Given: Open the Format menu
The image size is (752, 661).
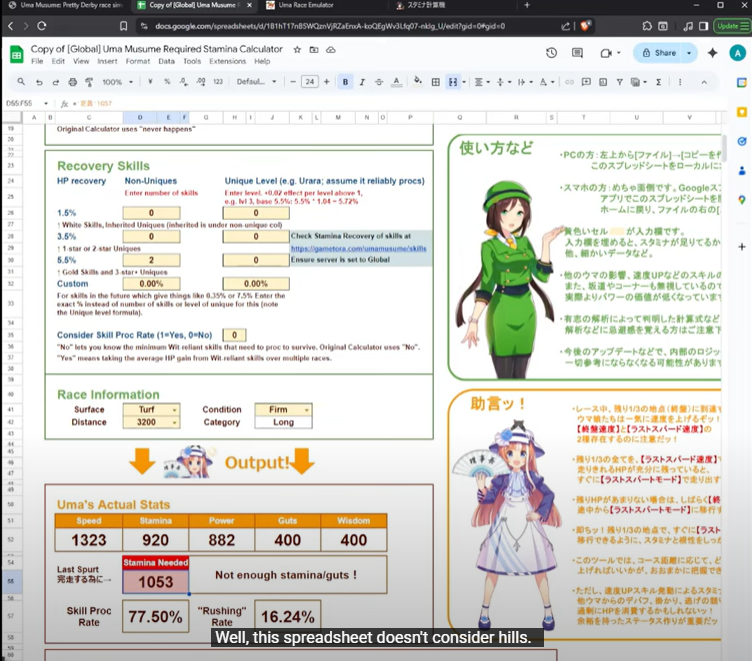Looking at the screenshot, I should 138,61.
